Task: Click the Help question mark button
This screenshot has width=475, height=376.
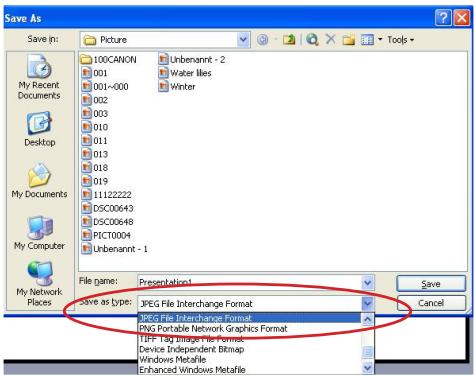Action: click(443, 17)
